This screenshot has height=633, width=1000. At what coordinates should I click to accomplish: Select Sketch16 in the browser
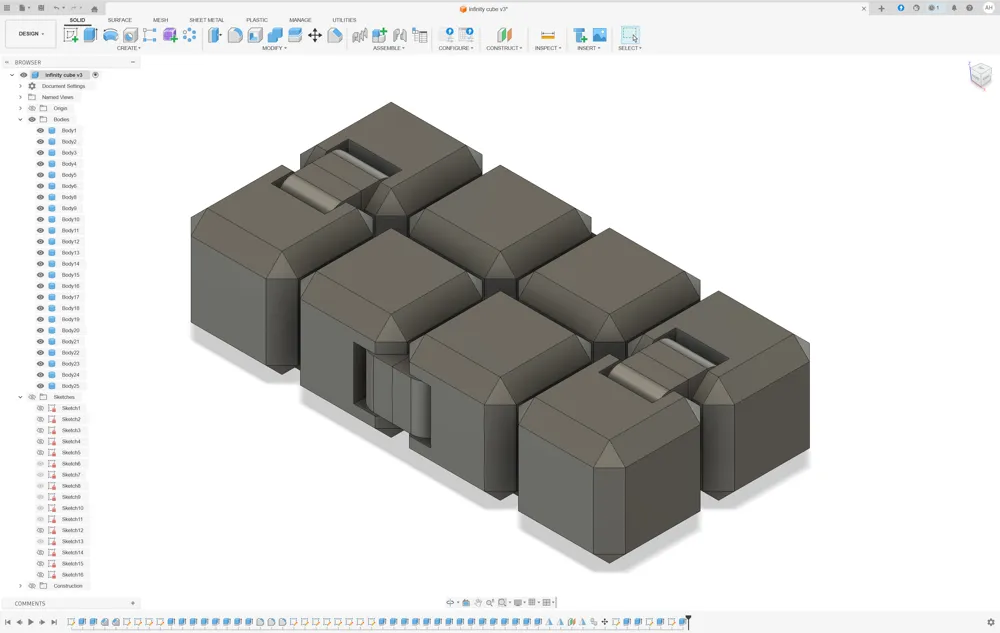72,574
